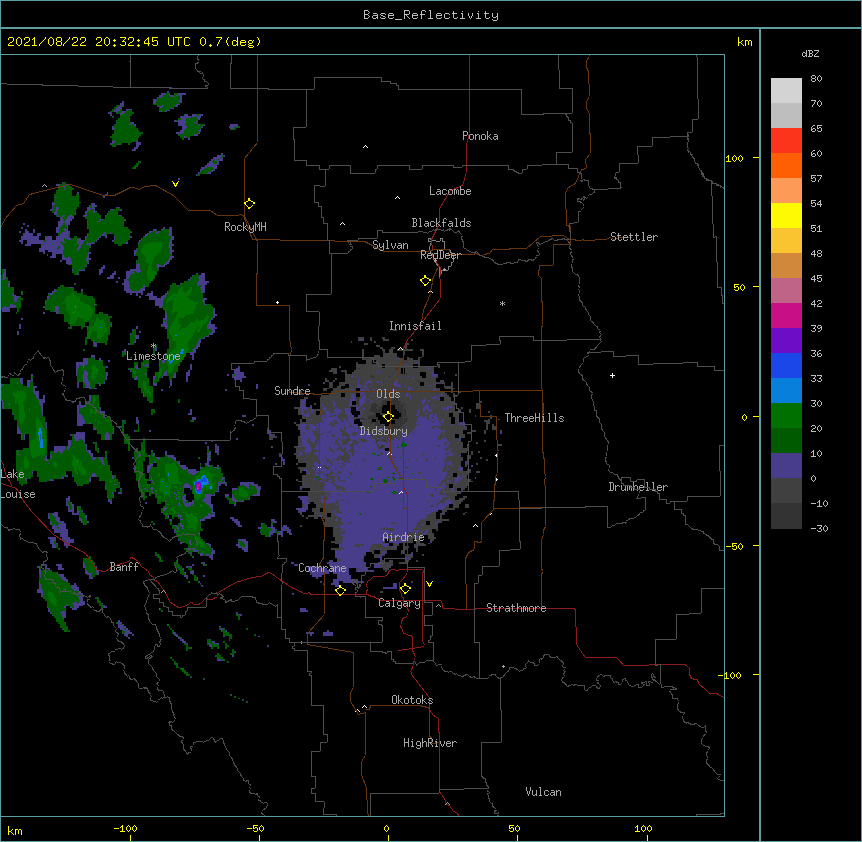This screenshot has height=842, width=862.
Task: Click the km unit label at top right
Action: click(x=745, y=42)
